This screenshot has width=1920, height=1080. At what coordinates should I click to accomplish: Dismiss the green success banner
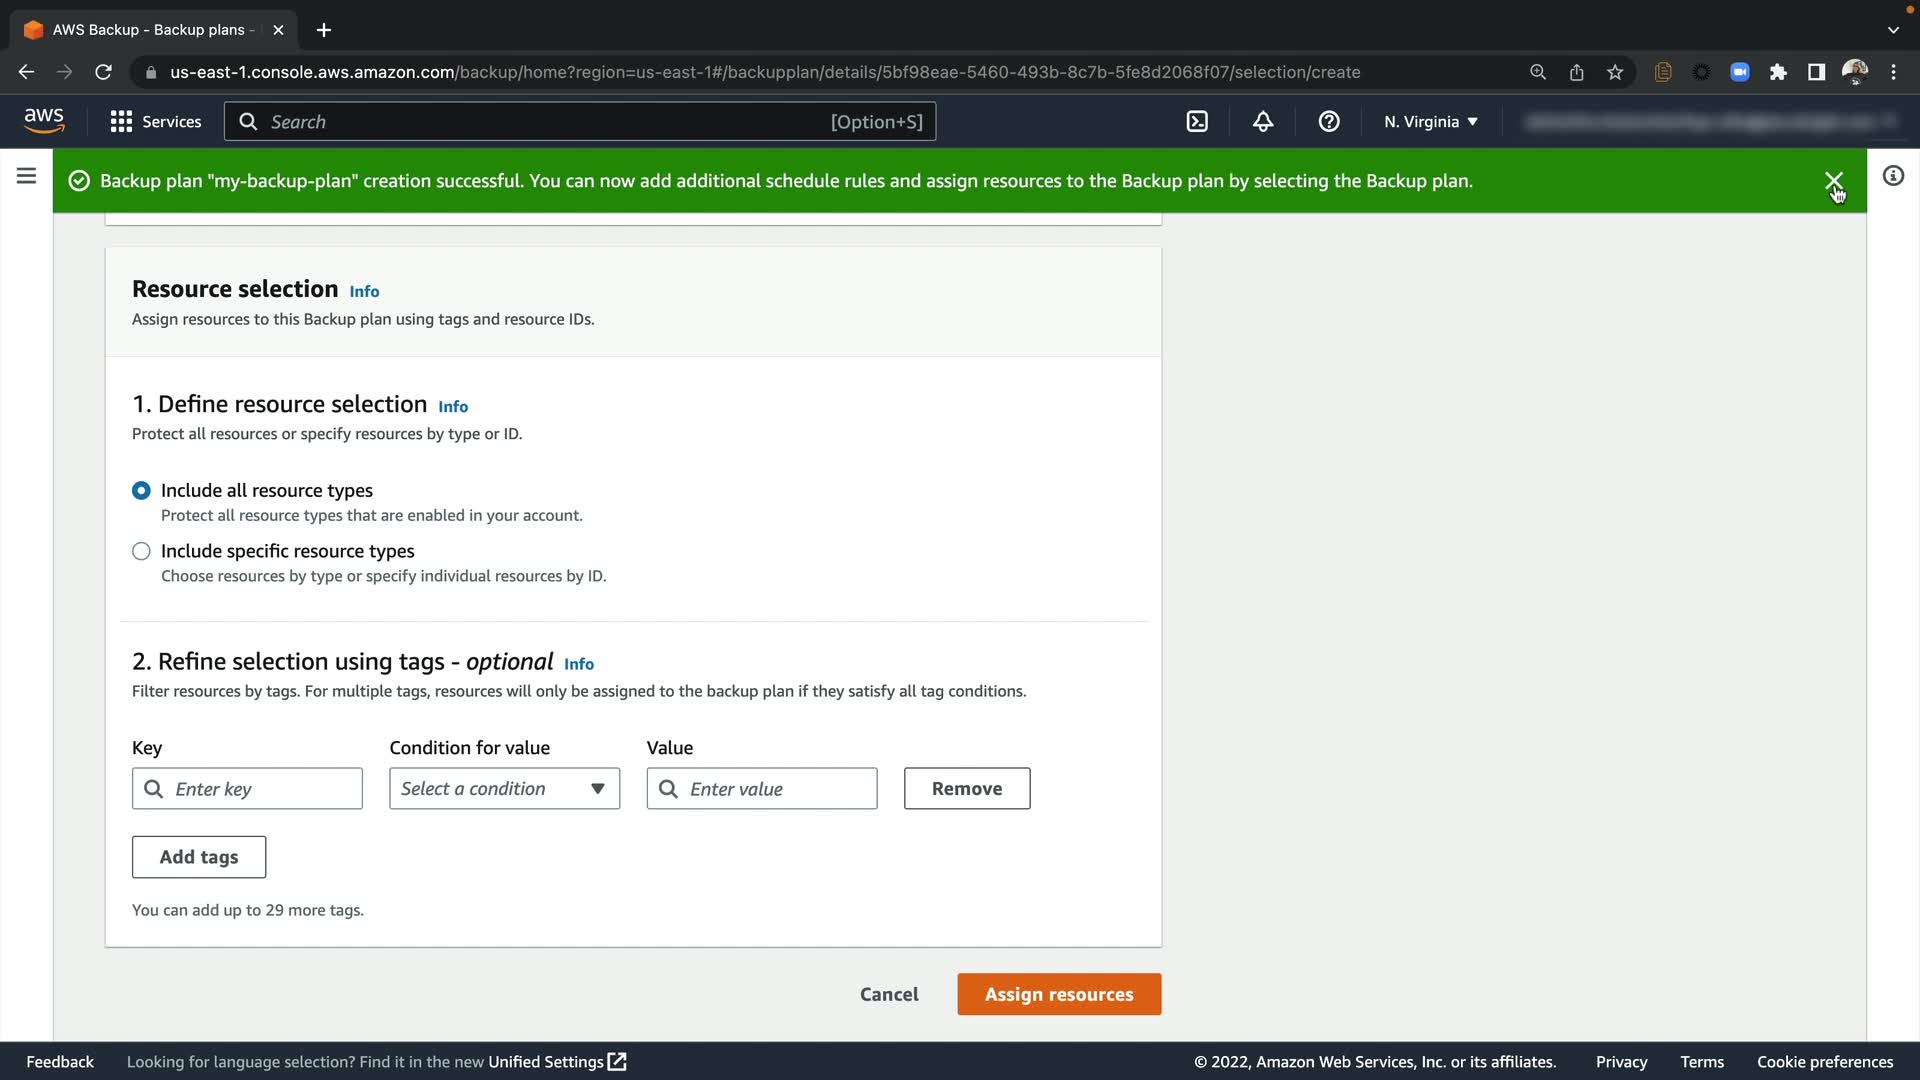(1833, 181)
